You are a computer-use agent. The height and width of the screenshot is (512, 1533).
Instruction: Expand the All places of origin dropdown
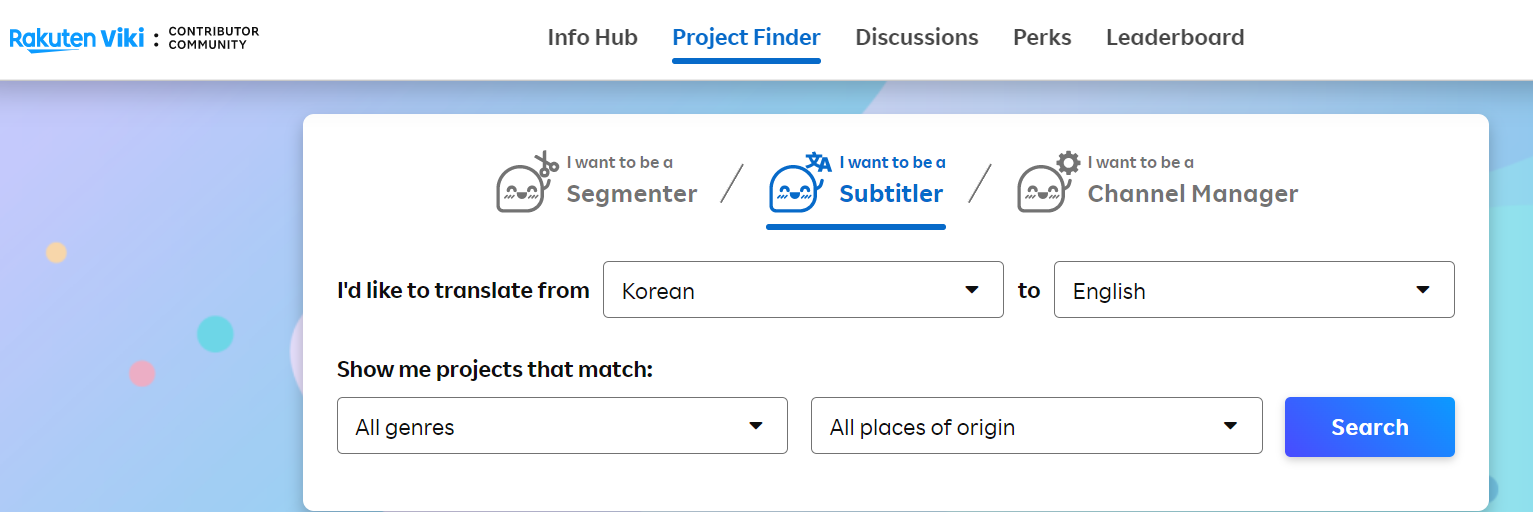[1035, 426]
